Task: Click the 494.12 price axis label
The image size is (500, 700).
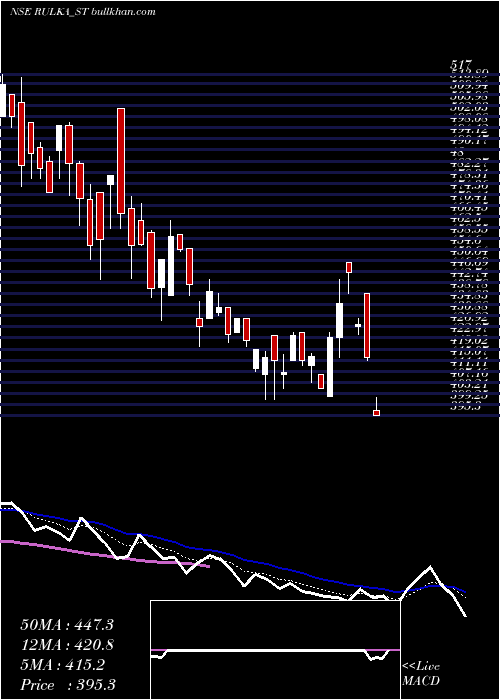Action: click(469, 129)
